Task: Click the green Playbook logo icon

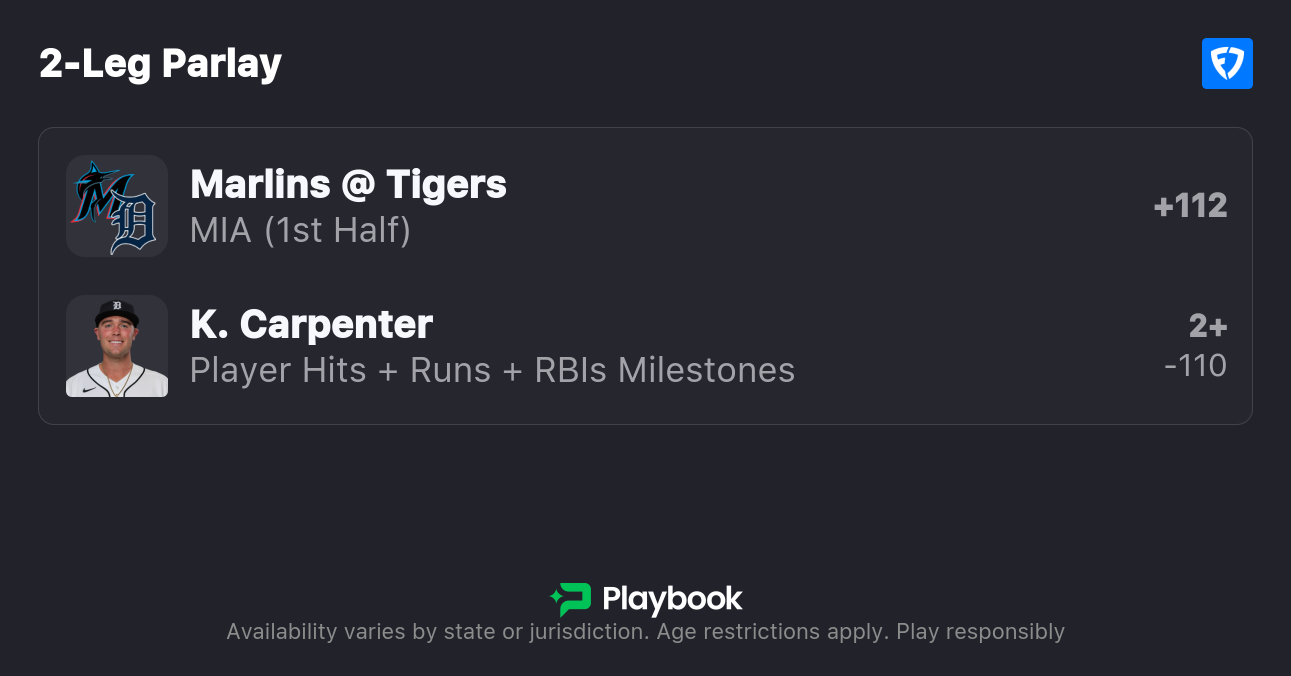Action: (571, 599)
